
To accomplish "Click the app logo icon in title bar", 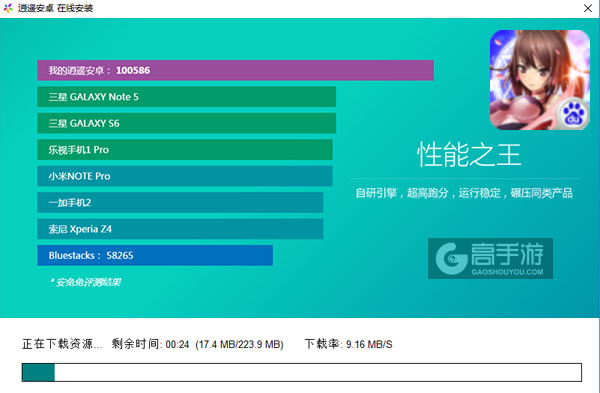I will pos(8,8).
